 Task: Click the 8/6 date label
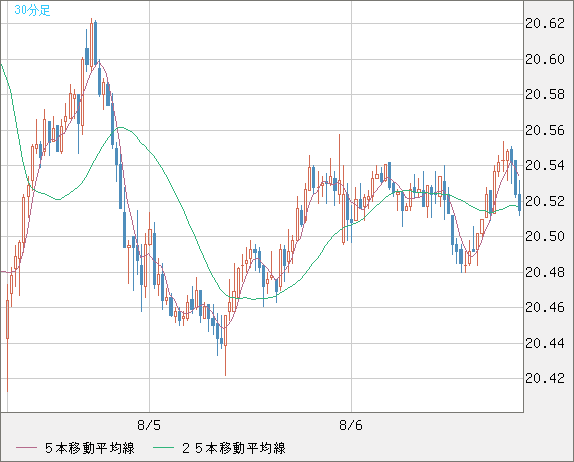tap(351, 425)
